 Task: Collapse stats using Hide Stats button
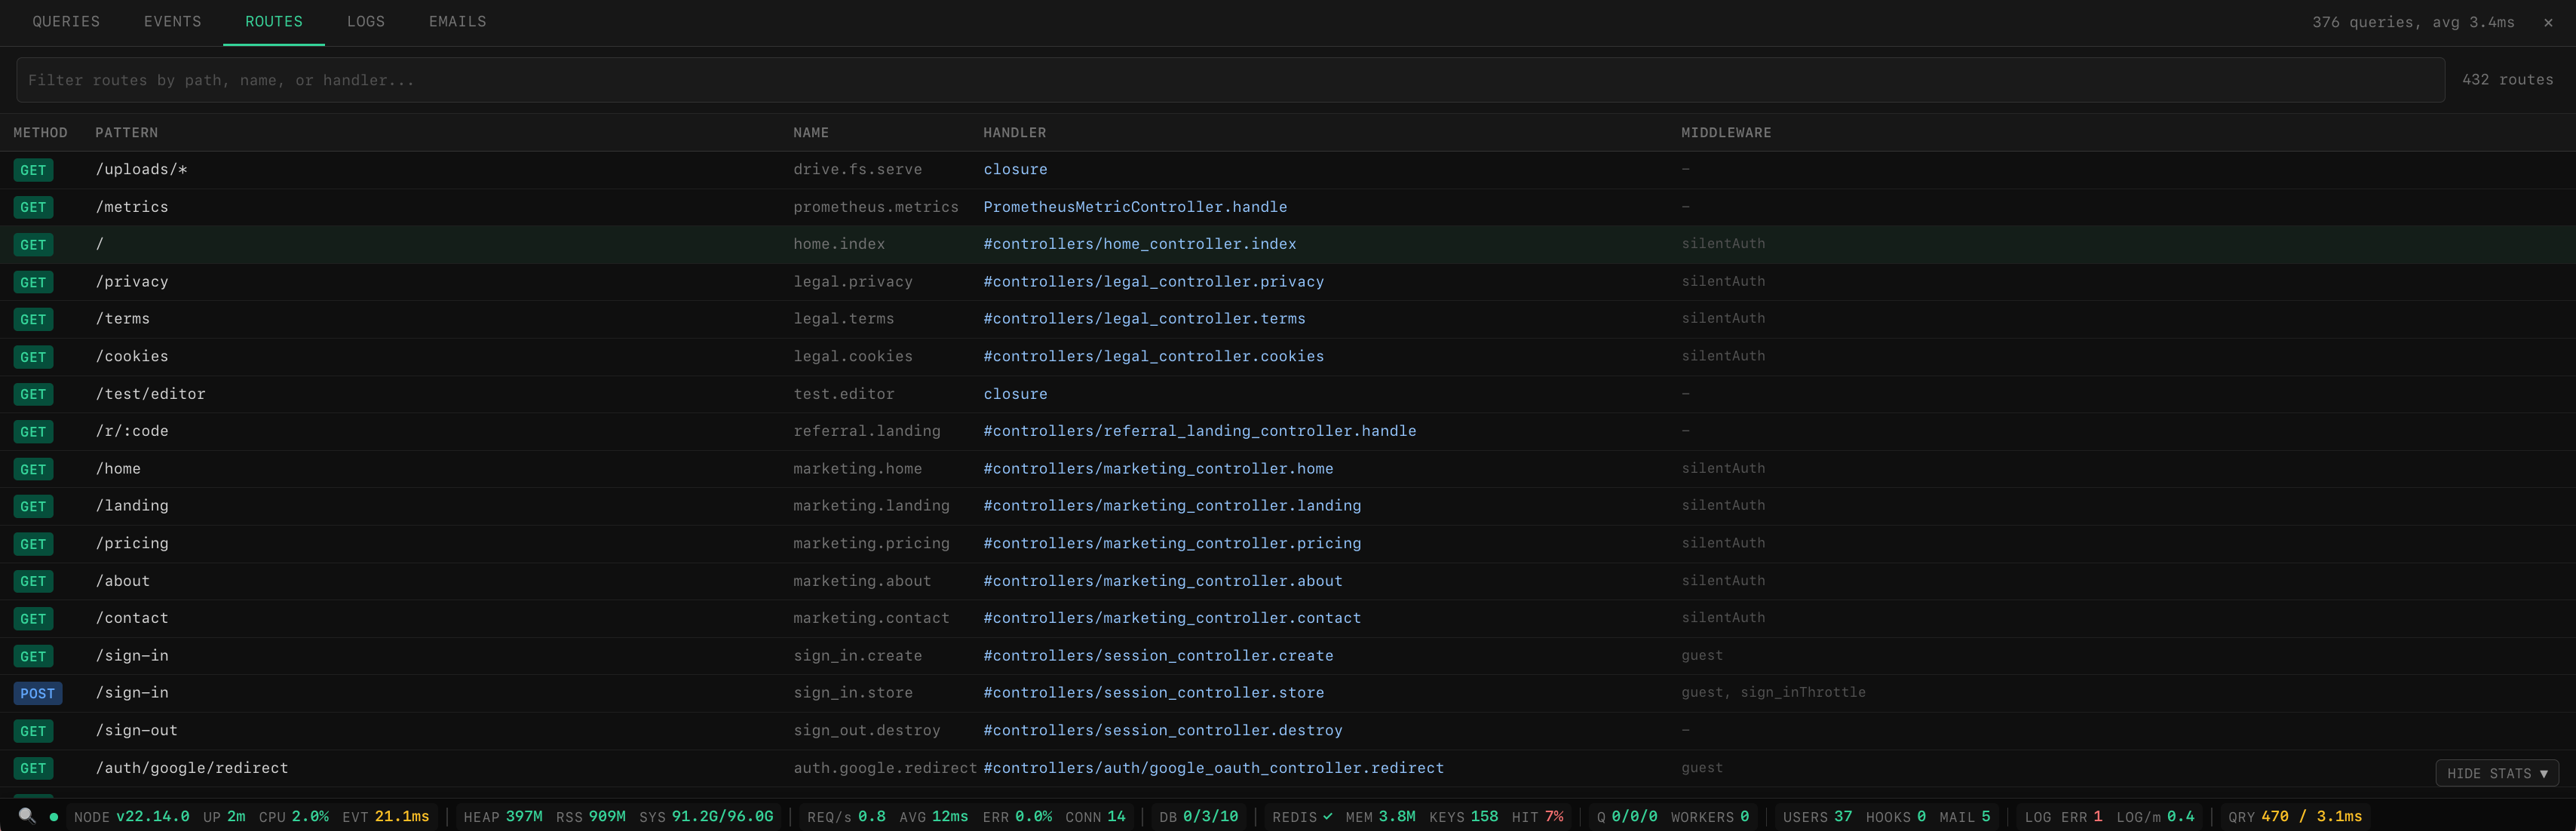[x=2496, y=773]
